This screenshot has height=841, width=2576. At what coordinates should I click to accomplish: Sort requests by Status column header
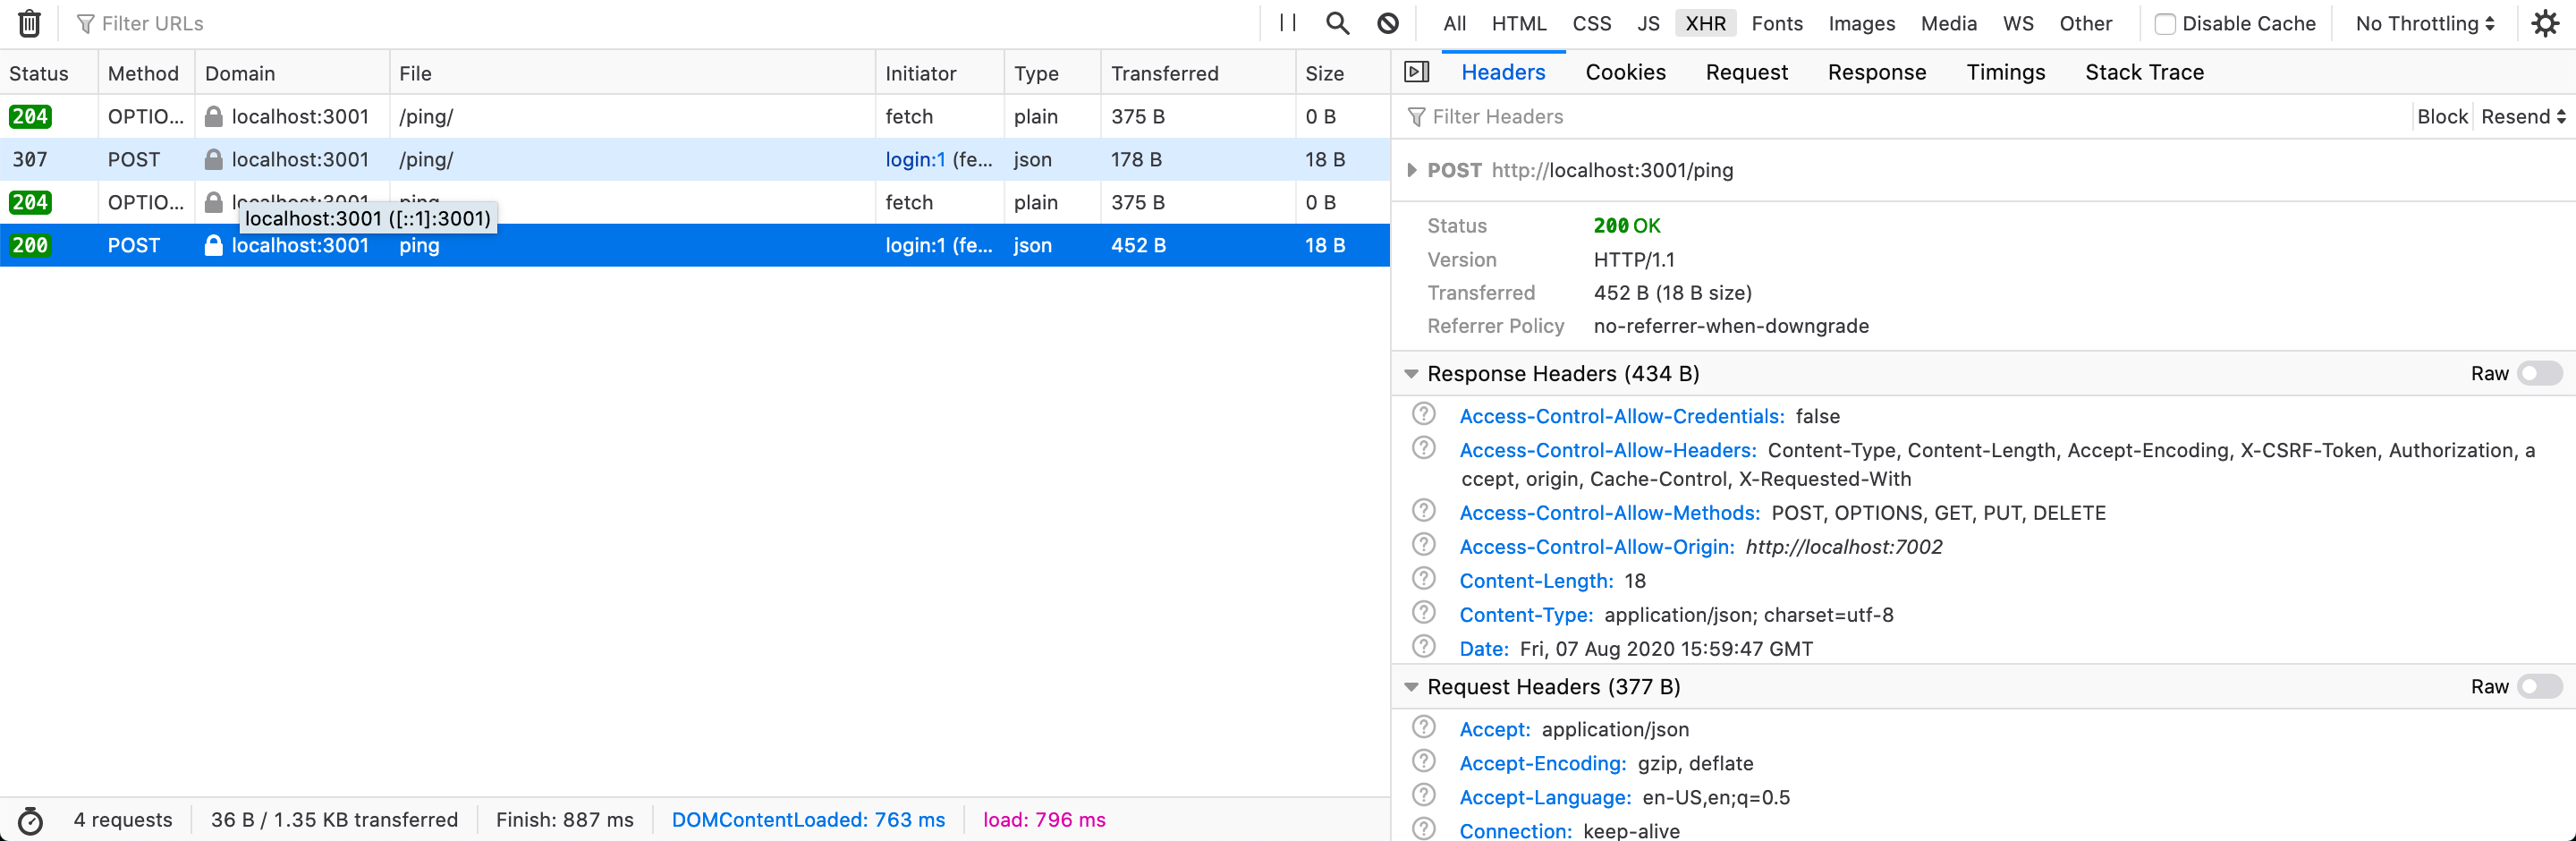click(x=49, y=73)
